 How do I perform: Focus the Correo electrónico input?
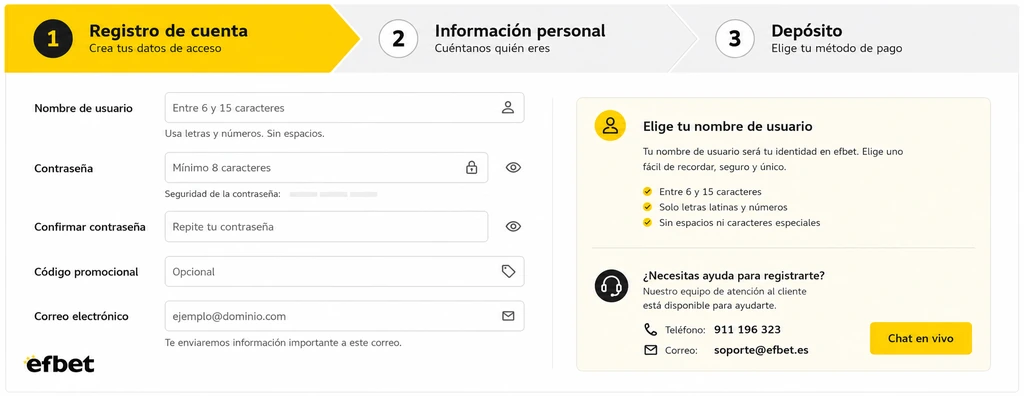(x=344, y=316)
